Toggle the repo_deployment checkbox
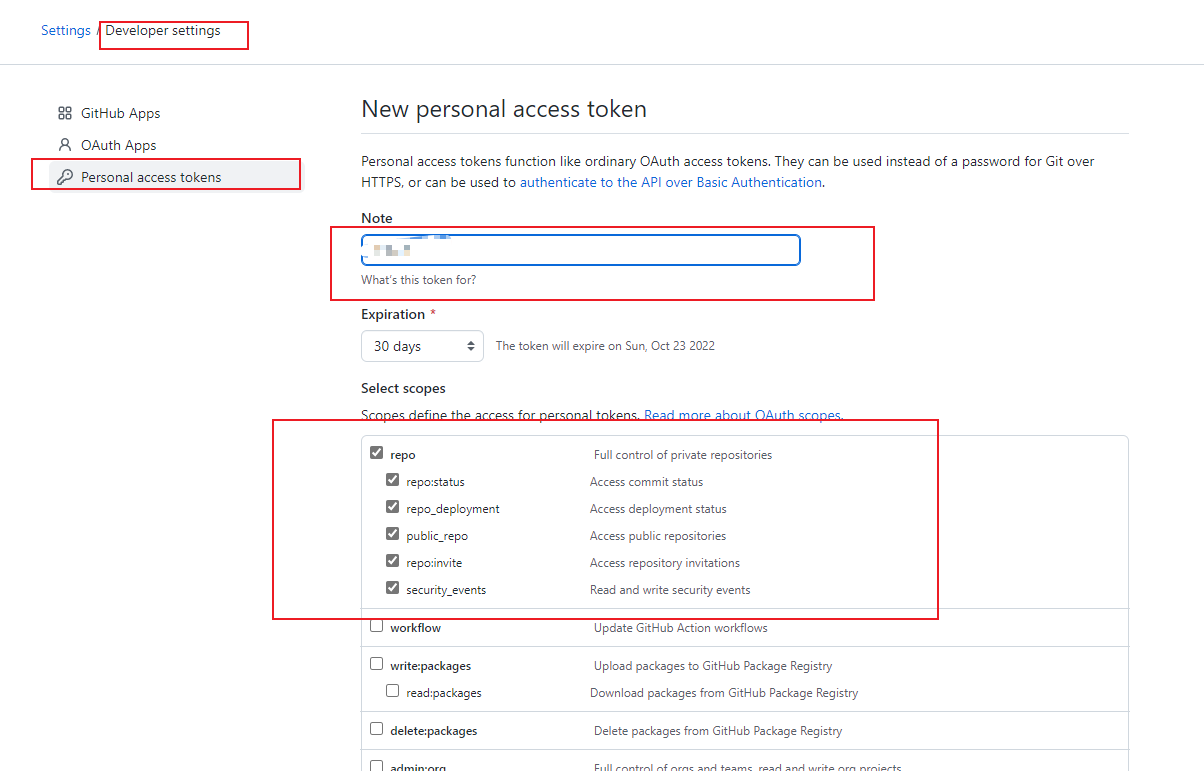This screenshot has width=1204, height=771. pos(393,507)
